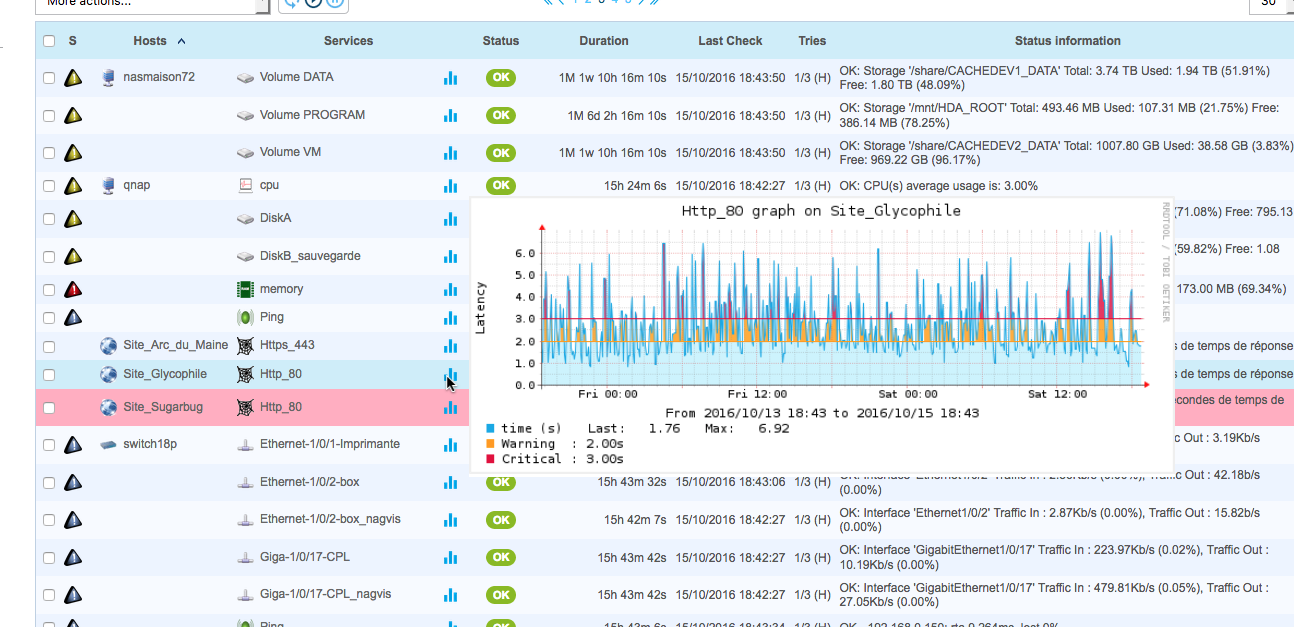This screenshot has height=627, width=1294.
Task: Click the spider web icon for Https_443
Action: coord(245,345)
